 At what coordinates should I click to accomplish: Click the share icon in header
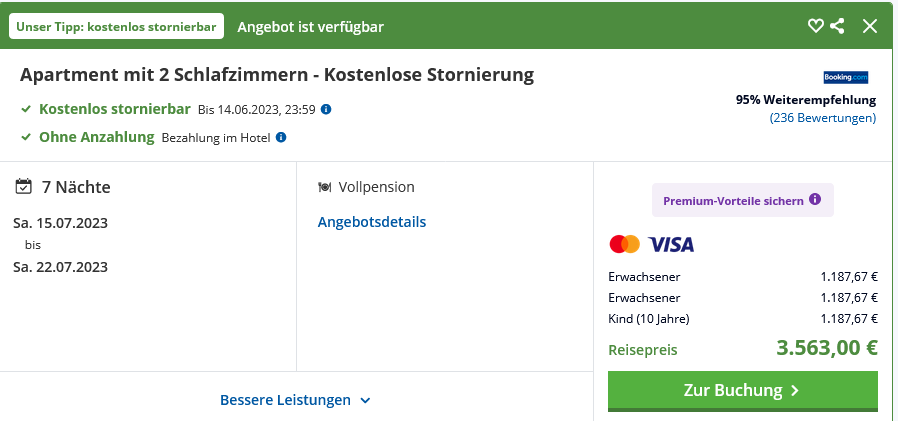point(837,26)
